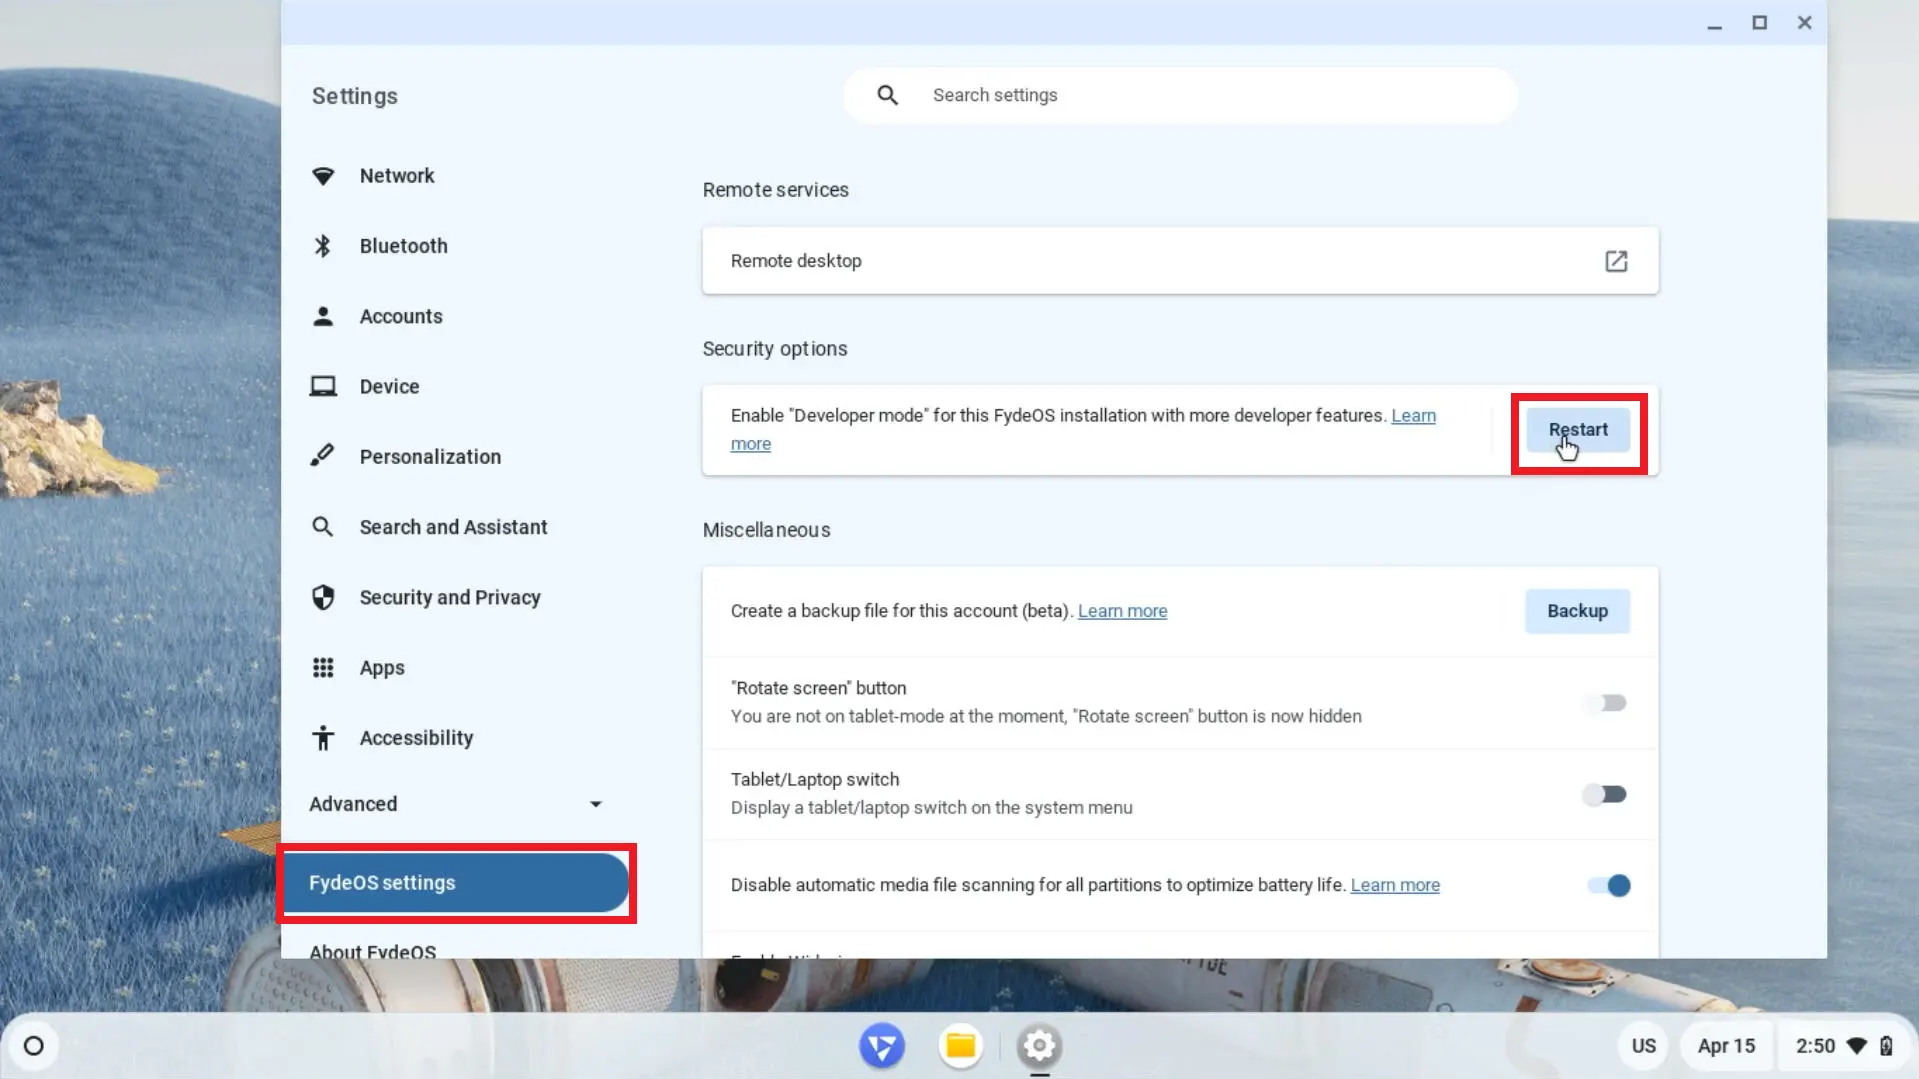Open Apps settings via the grid icon
Image resolution: width=1919 pixels, height=1079 pixels.
click(x=323, y=667)
